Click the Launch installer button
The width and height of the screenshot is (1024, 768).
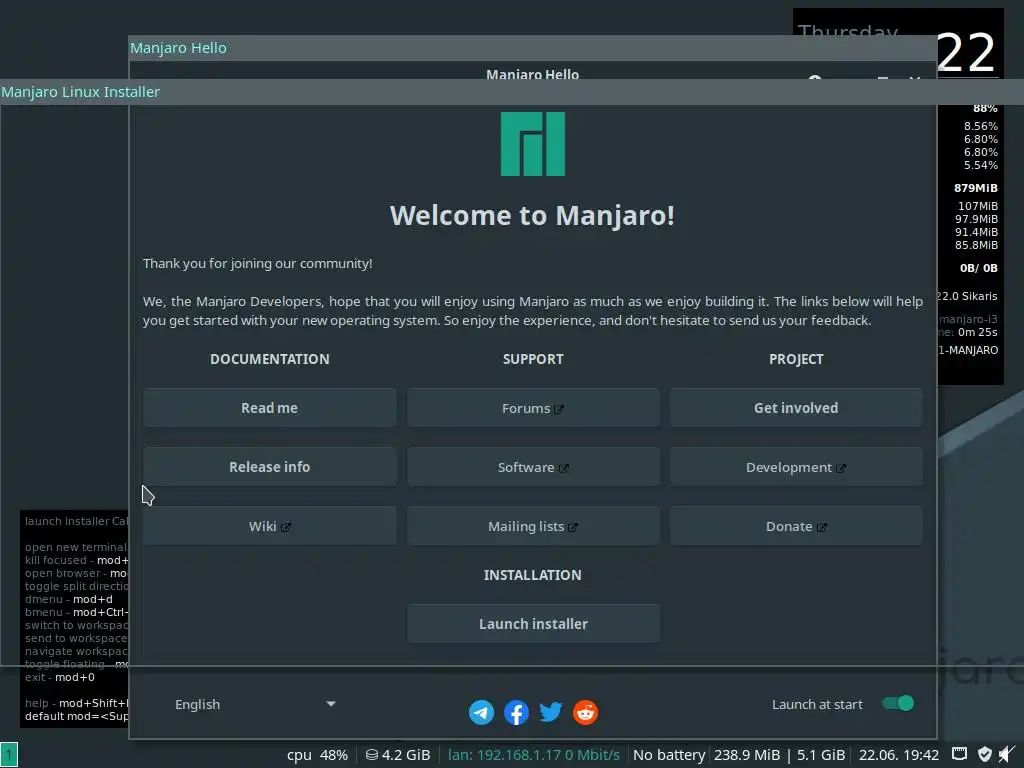[533, 624]
